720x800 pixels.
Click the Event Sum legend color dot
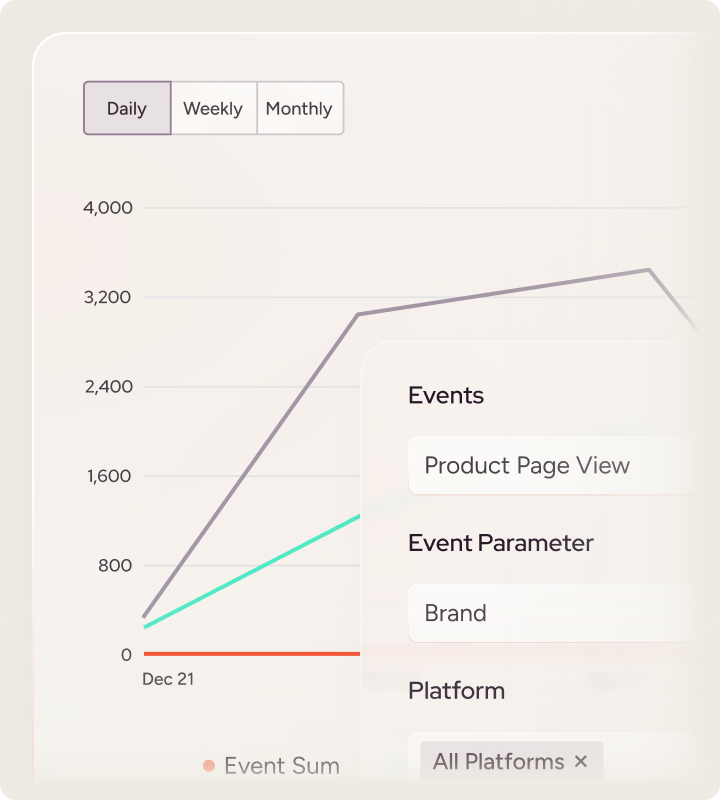[209, 766]
